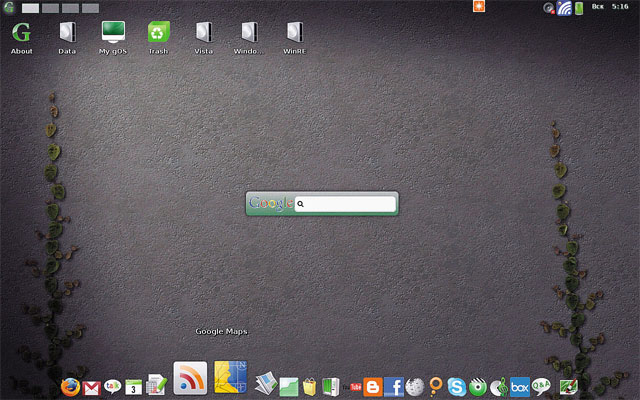Switch to the first workspace
The width and height of the screenshot is (640, 400).
point(30,8)
